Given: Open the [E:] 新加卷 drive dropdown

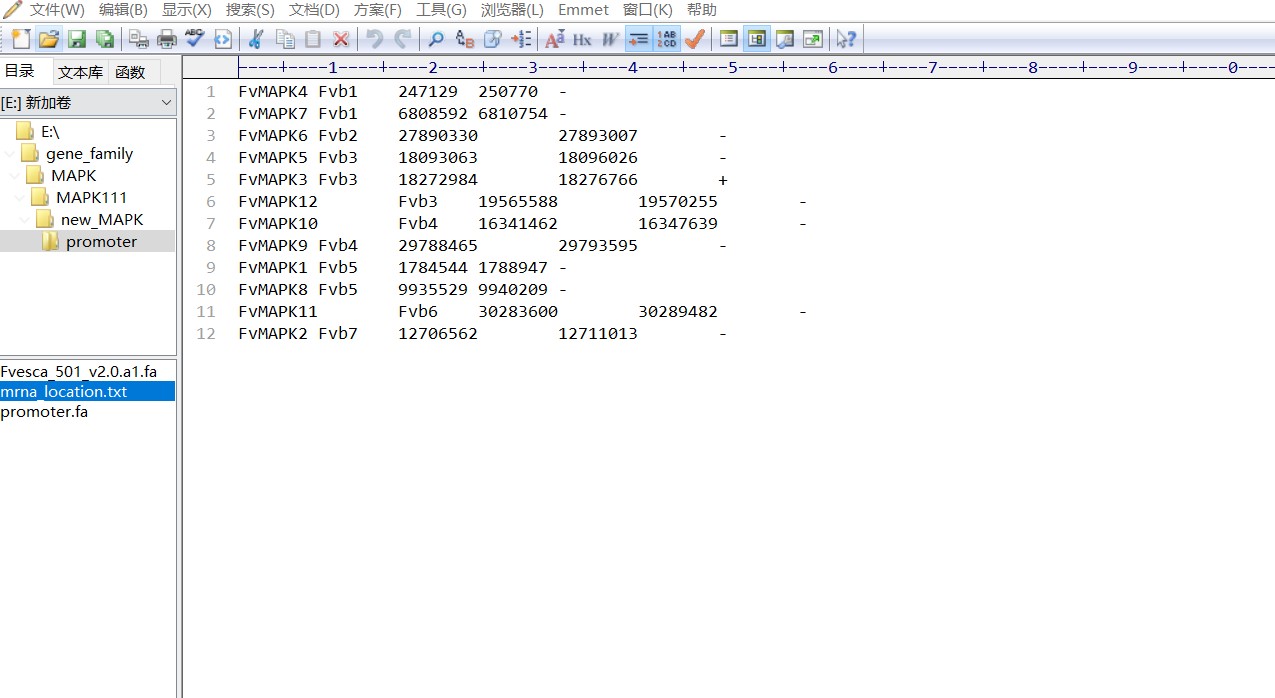Looking at the screenshot, I should tap(166, 103).
